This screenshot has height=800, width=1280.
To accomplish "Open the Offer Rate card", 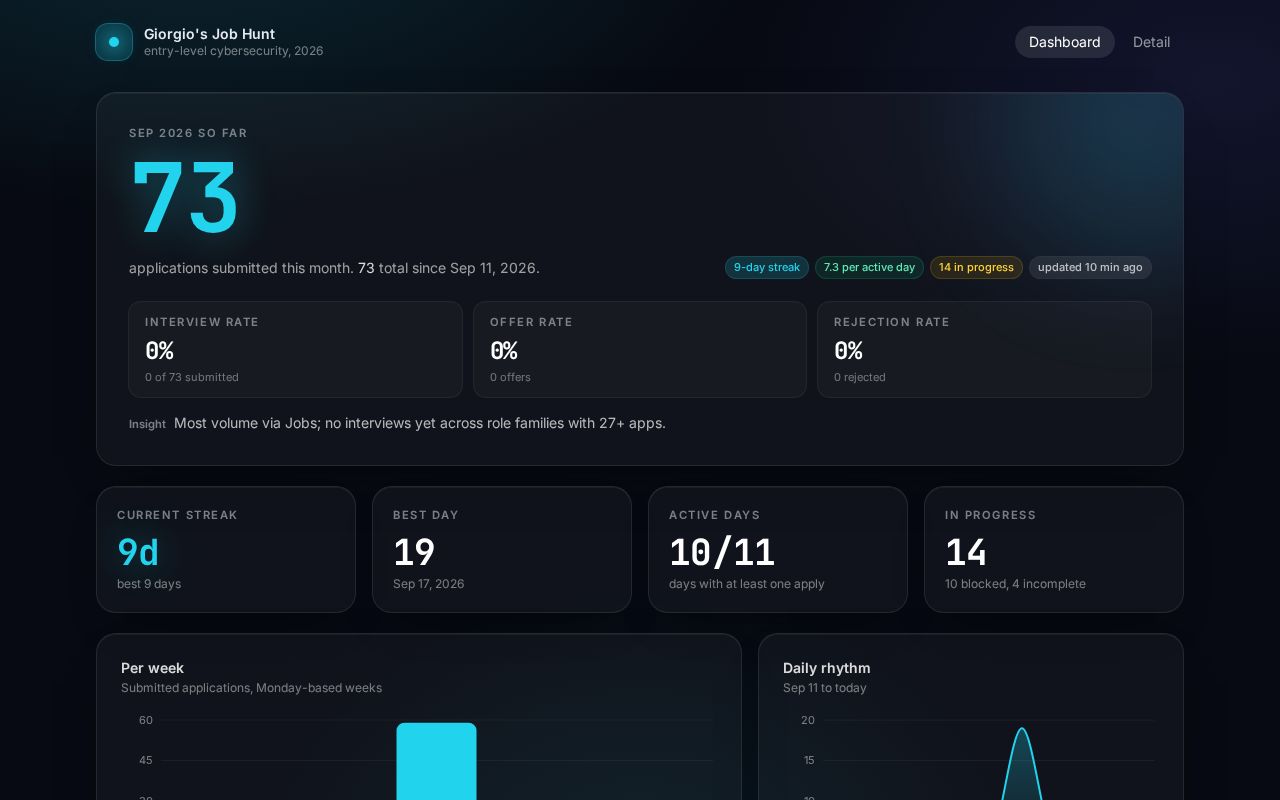I will coord(640,349).
